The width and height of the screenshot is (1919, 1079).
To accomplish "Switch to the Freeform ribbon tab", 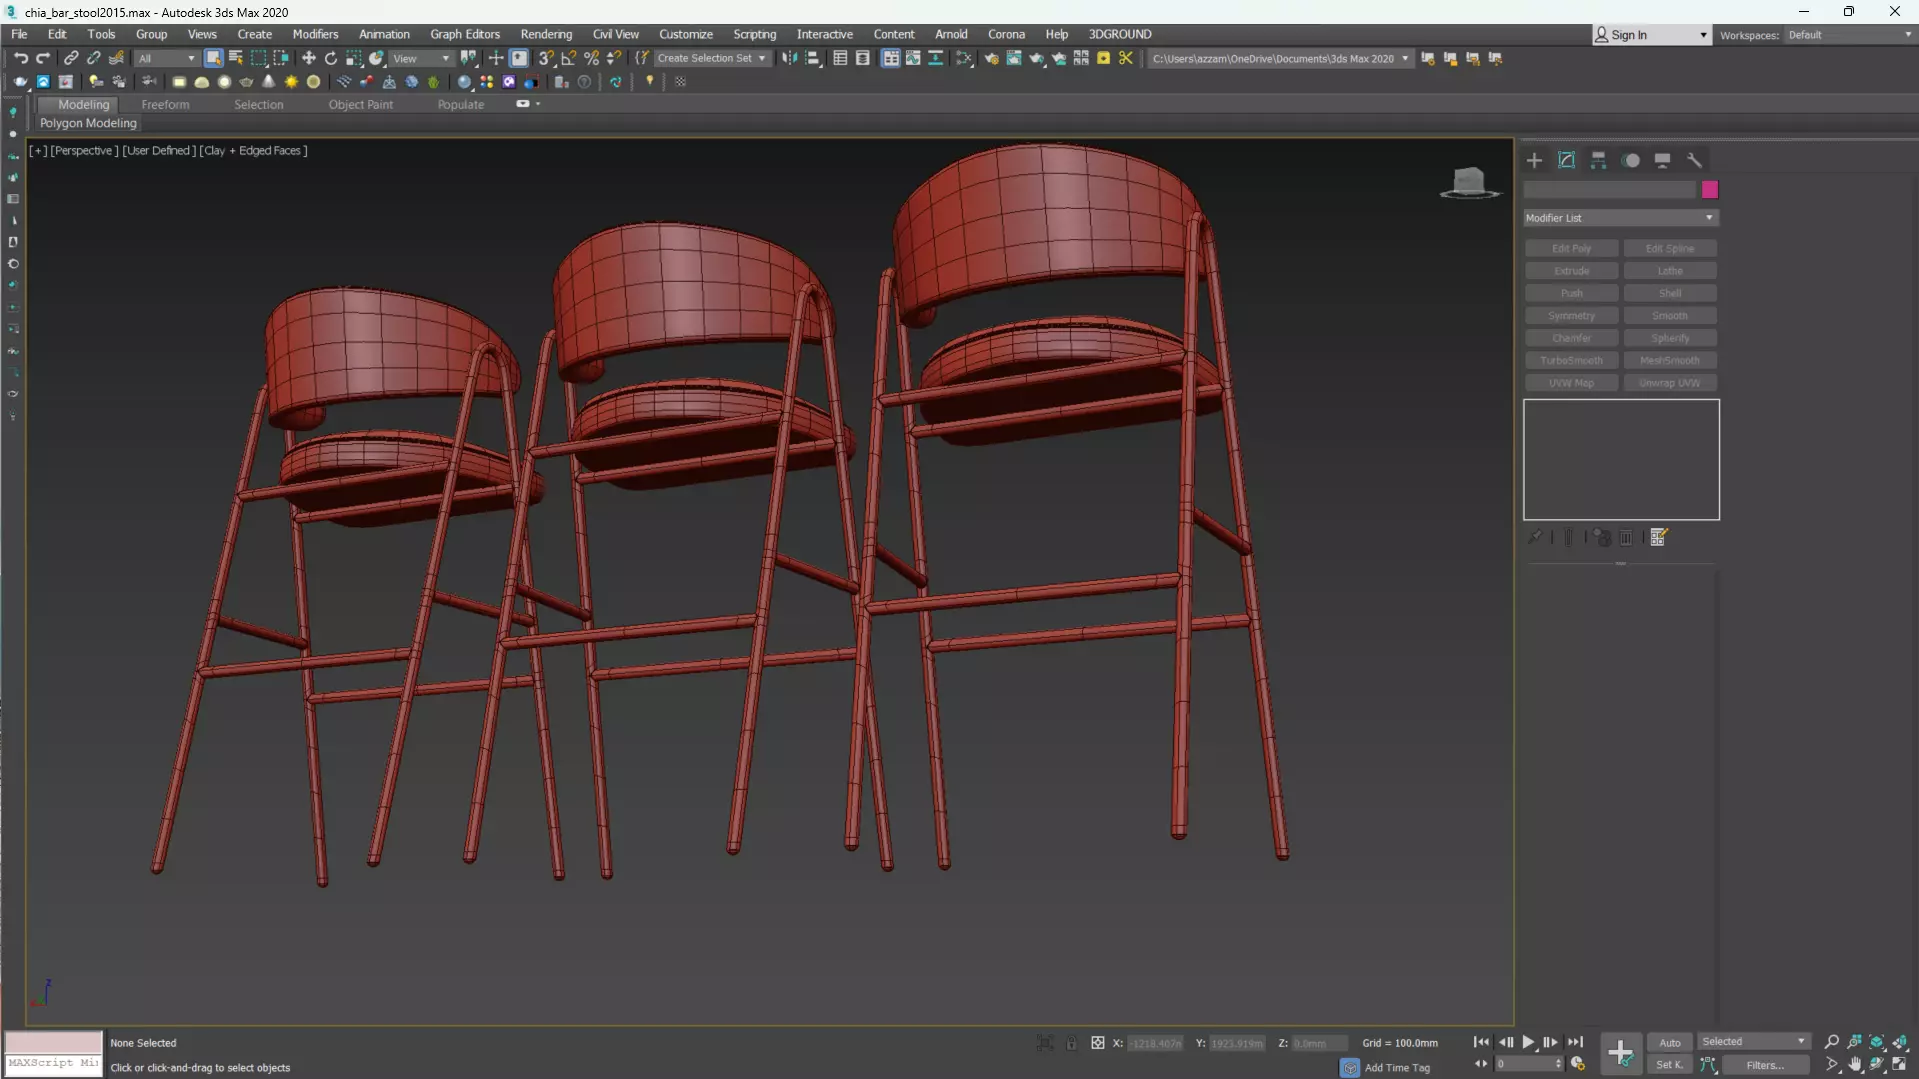I will pos(165,104).
